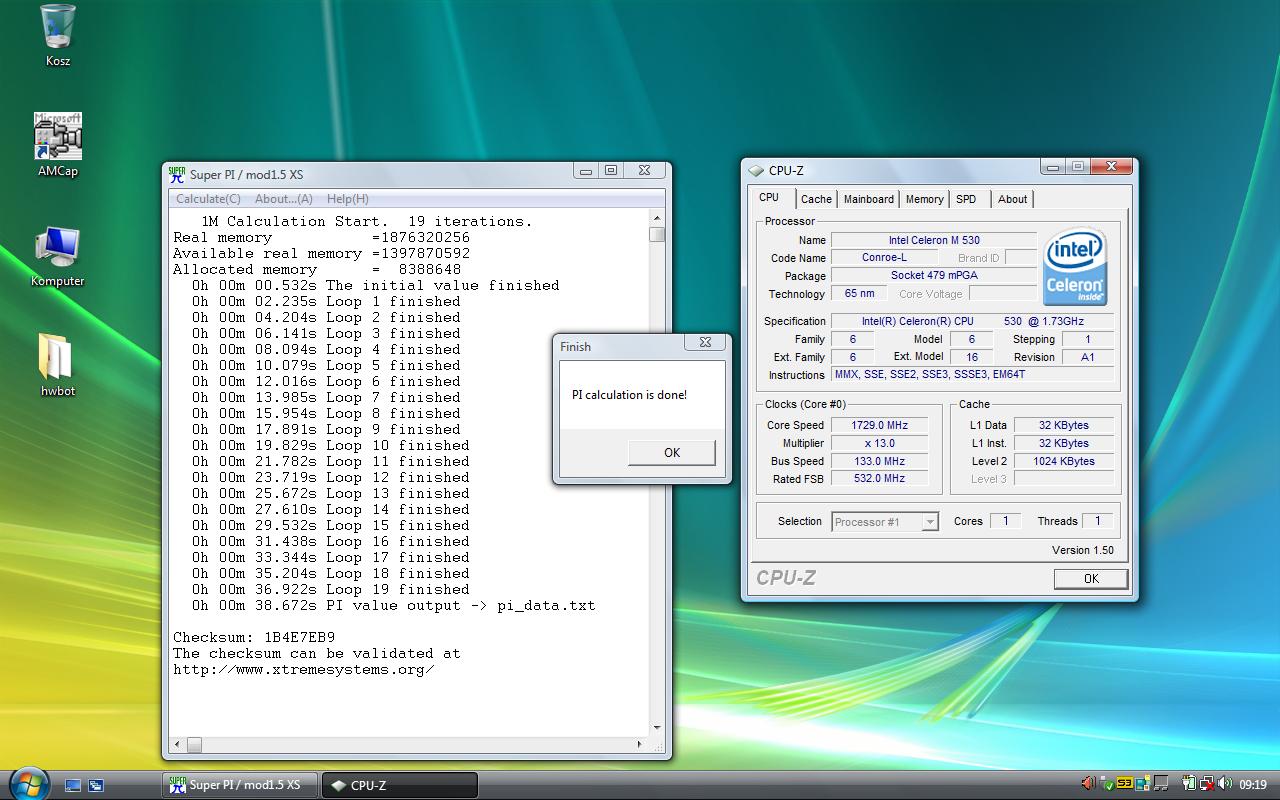Open the Processor #1 selection dropdown

[885, 522]
